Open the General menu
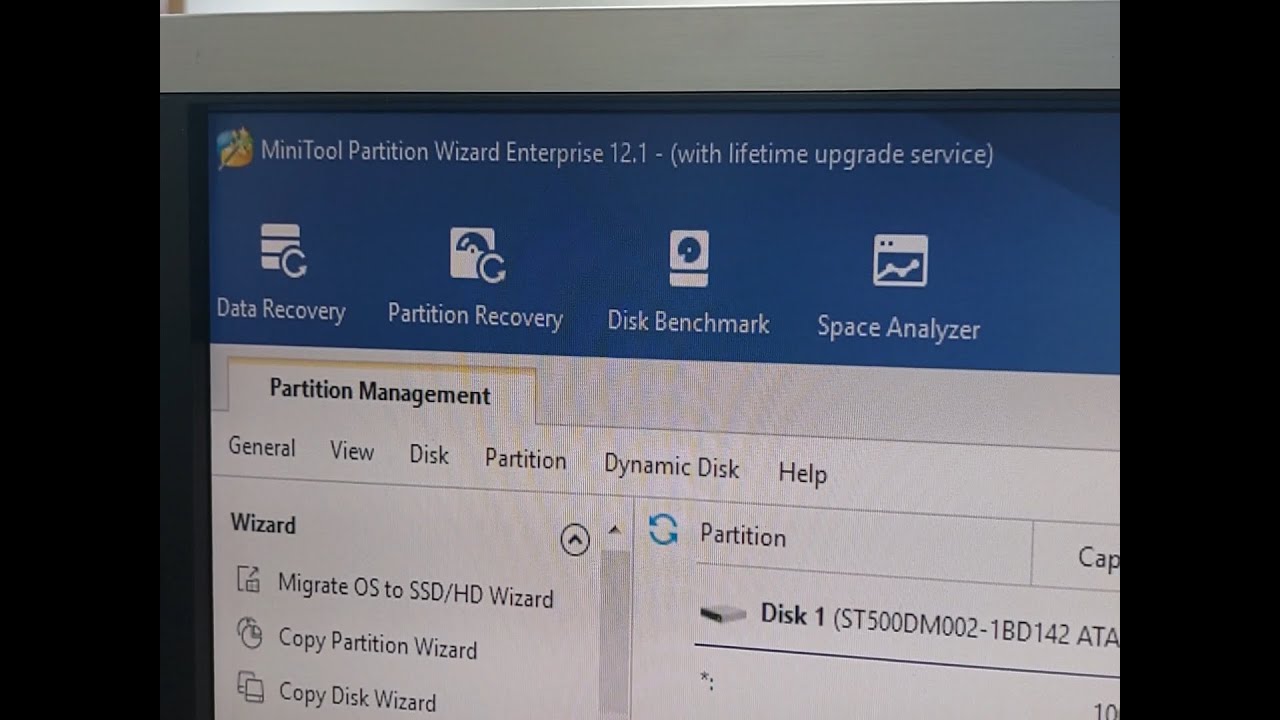Image resolution: width=1280 pixels, height=720 pixels. 262,447
